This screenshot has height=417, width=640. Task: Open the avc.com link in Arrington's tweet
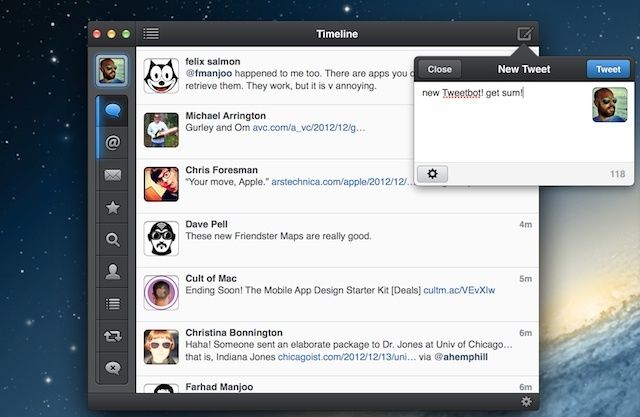point(309,128)
